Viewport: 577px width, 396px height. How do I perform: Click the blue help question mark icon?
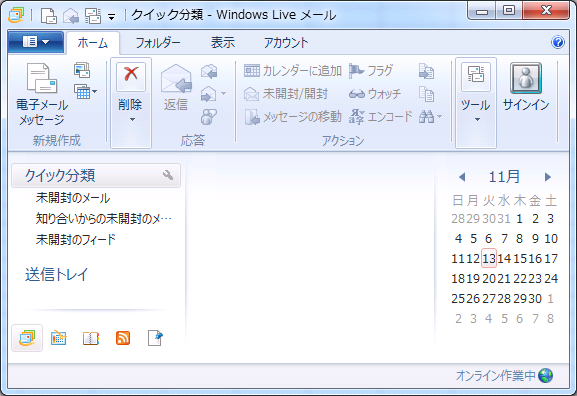558,42
